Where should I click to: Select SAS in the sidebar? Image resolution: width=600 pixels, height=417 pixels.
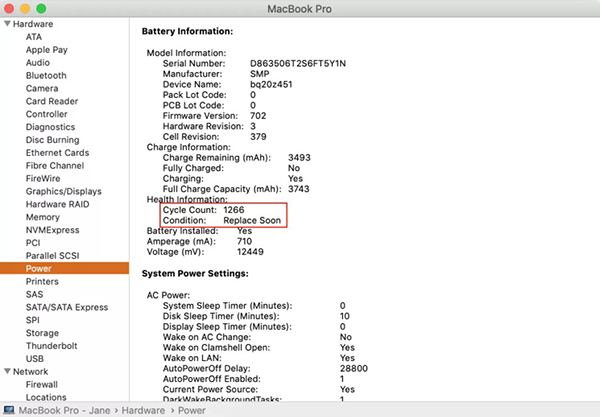(34, 294)
